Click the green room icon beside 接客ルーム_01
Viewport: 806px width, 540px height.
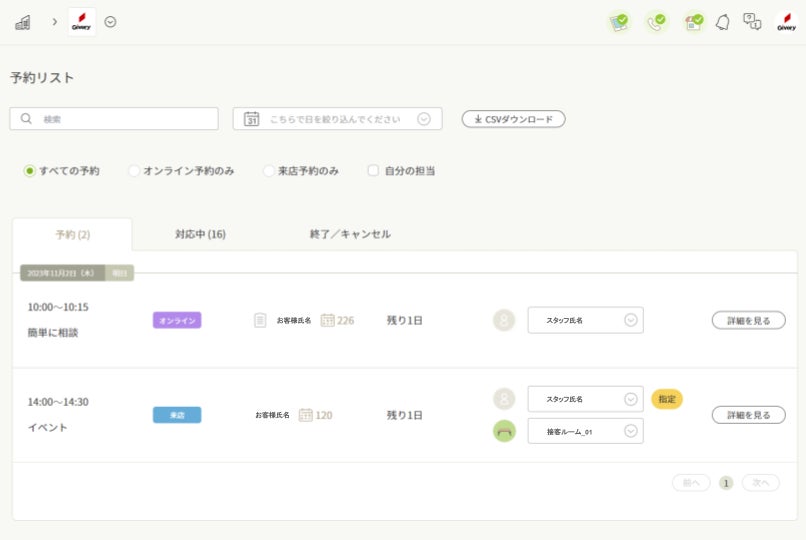pos(504,431)
